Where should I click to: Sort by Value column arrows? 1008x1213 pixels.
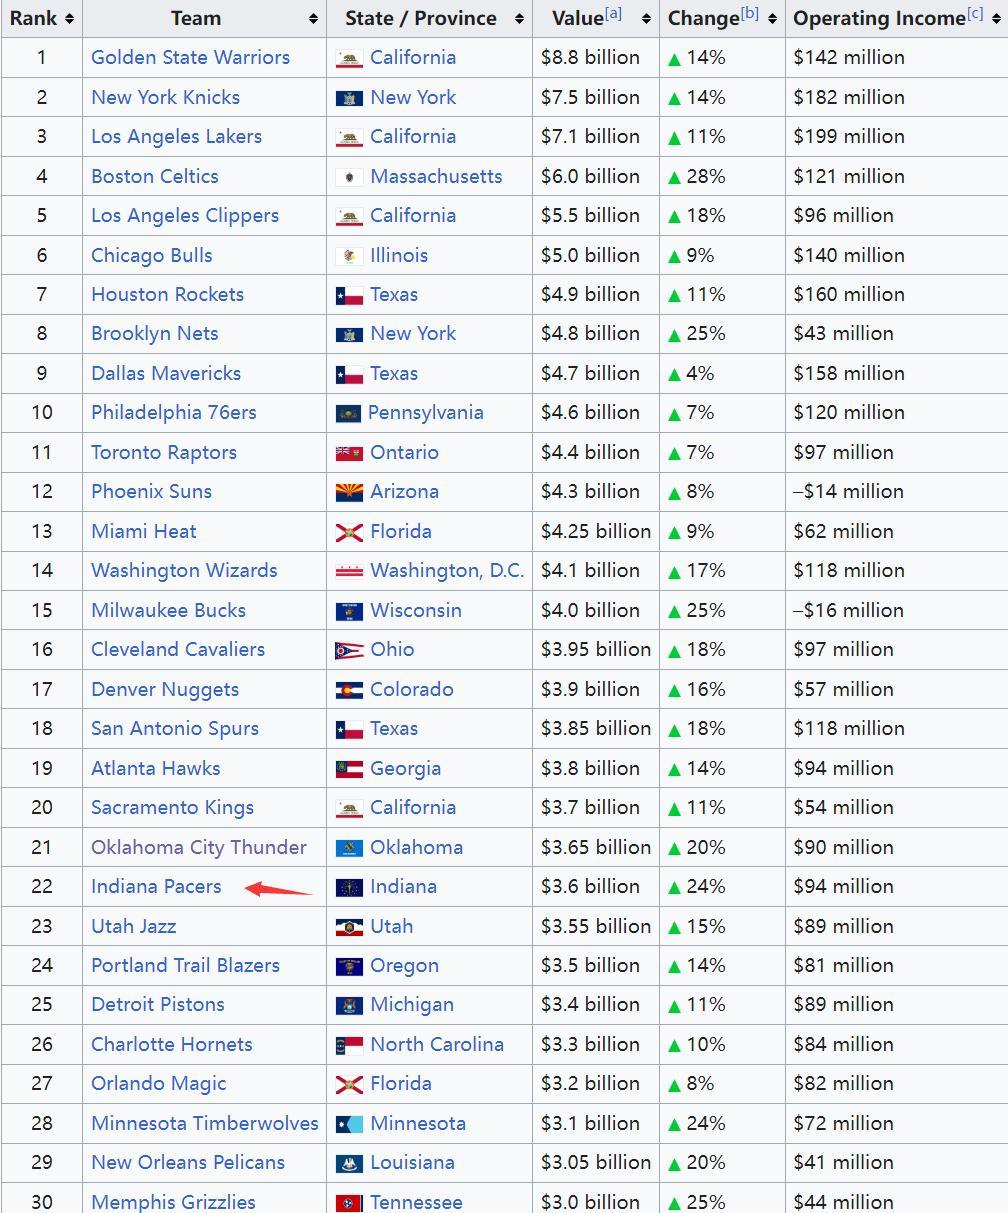click(x=646, y=19)
